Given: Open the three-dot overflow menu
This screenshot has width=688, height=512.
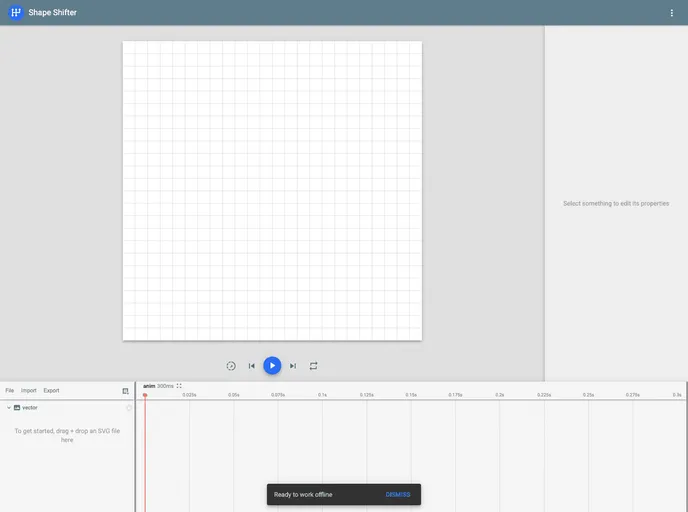Looking at the screenshot, I should click(672, 13).
